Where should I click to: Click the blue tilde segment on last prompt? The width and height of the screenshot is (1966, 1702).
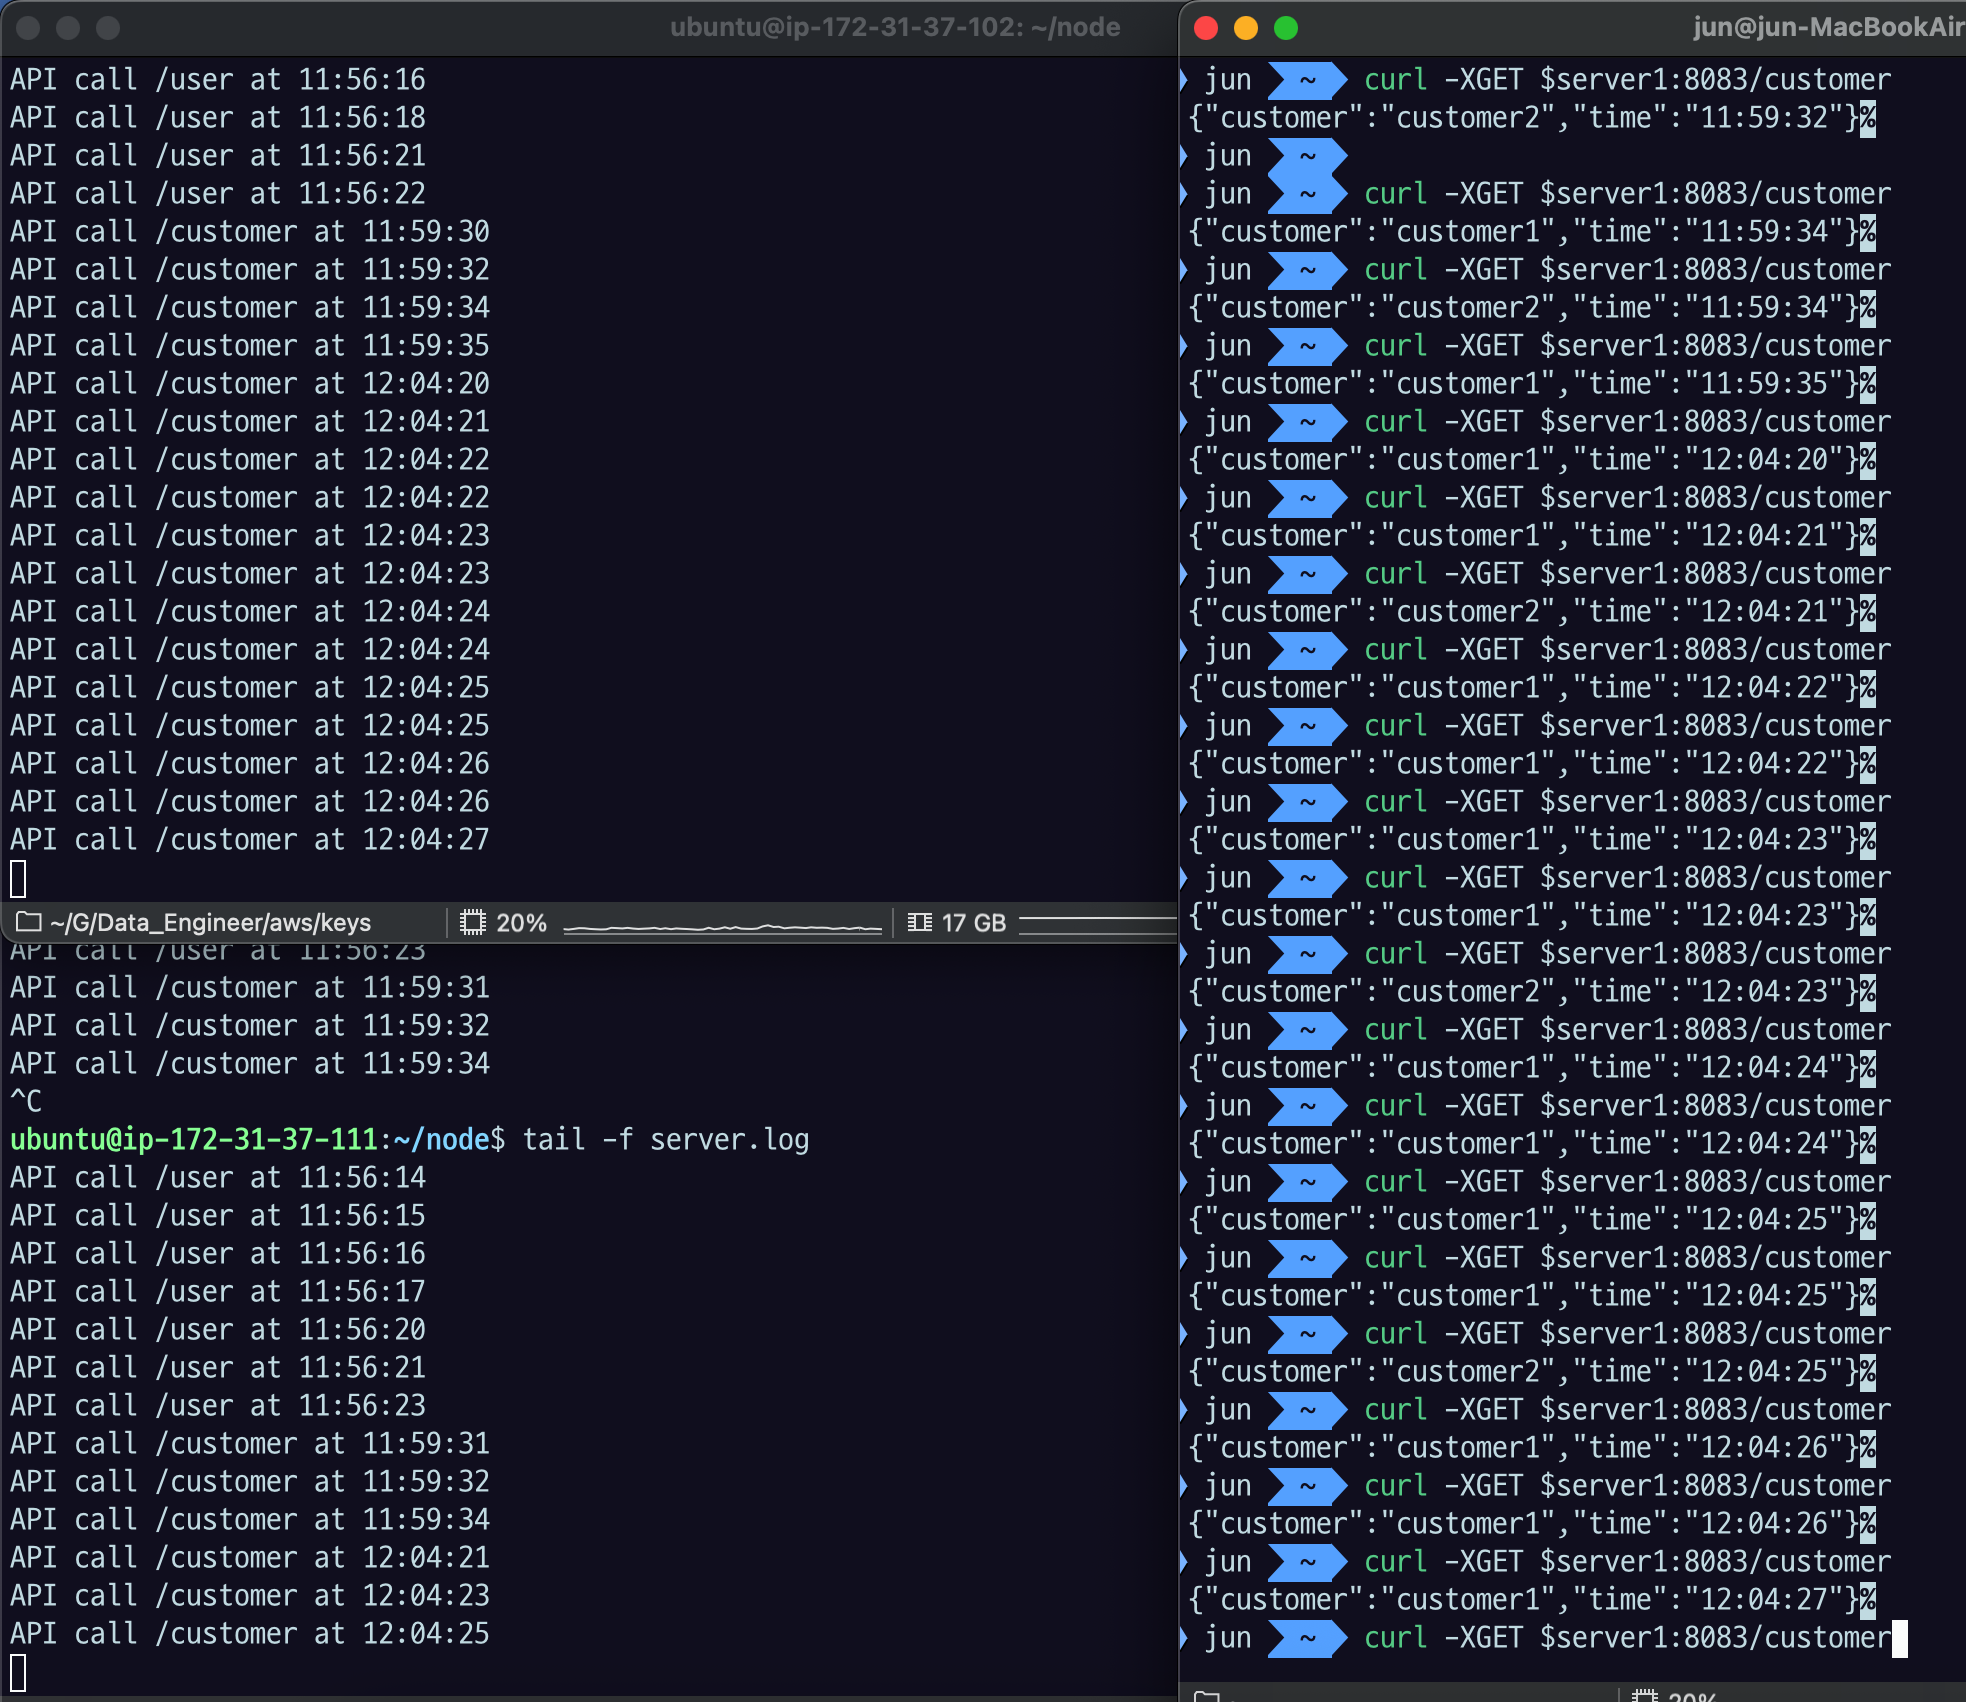coord(1306,1638)
